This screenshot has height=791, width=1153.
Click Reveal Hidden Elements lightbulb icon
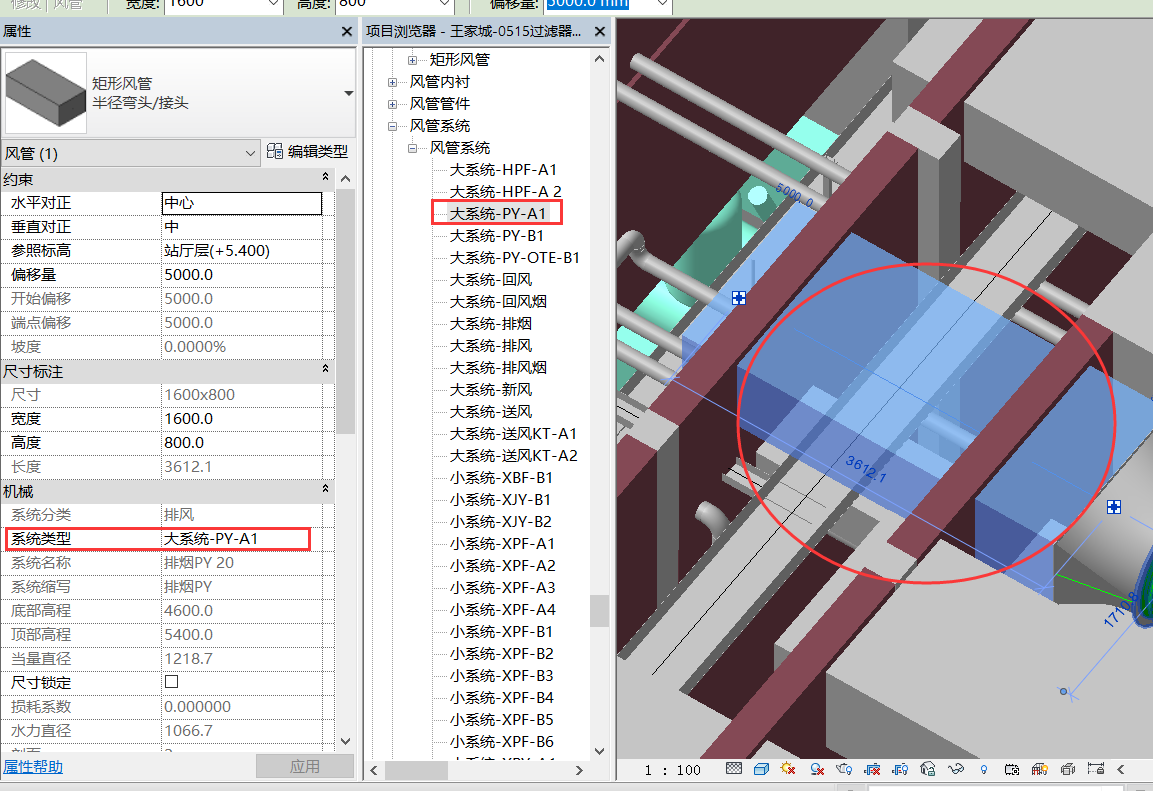click(x=984, y=769)
